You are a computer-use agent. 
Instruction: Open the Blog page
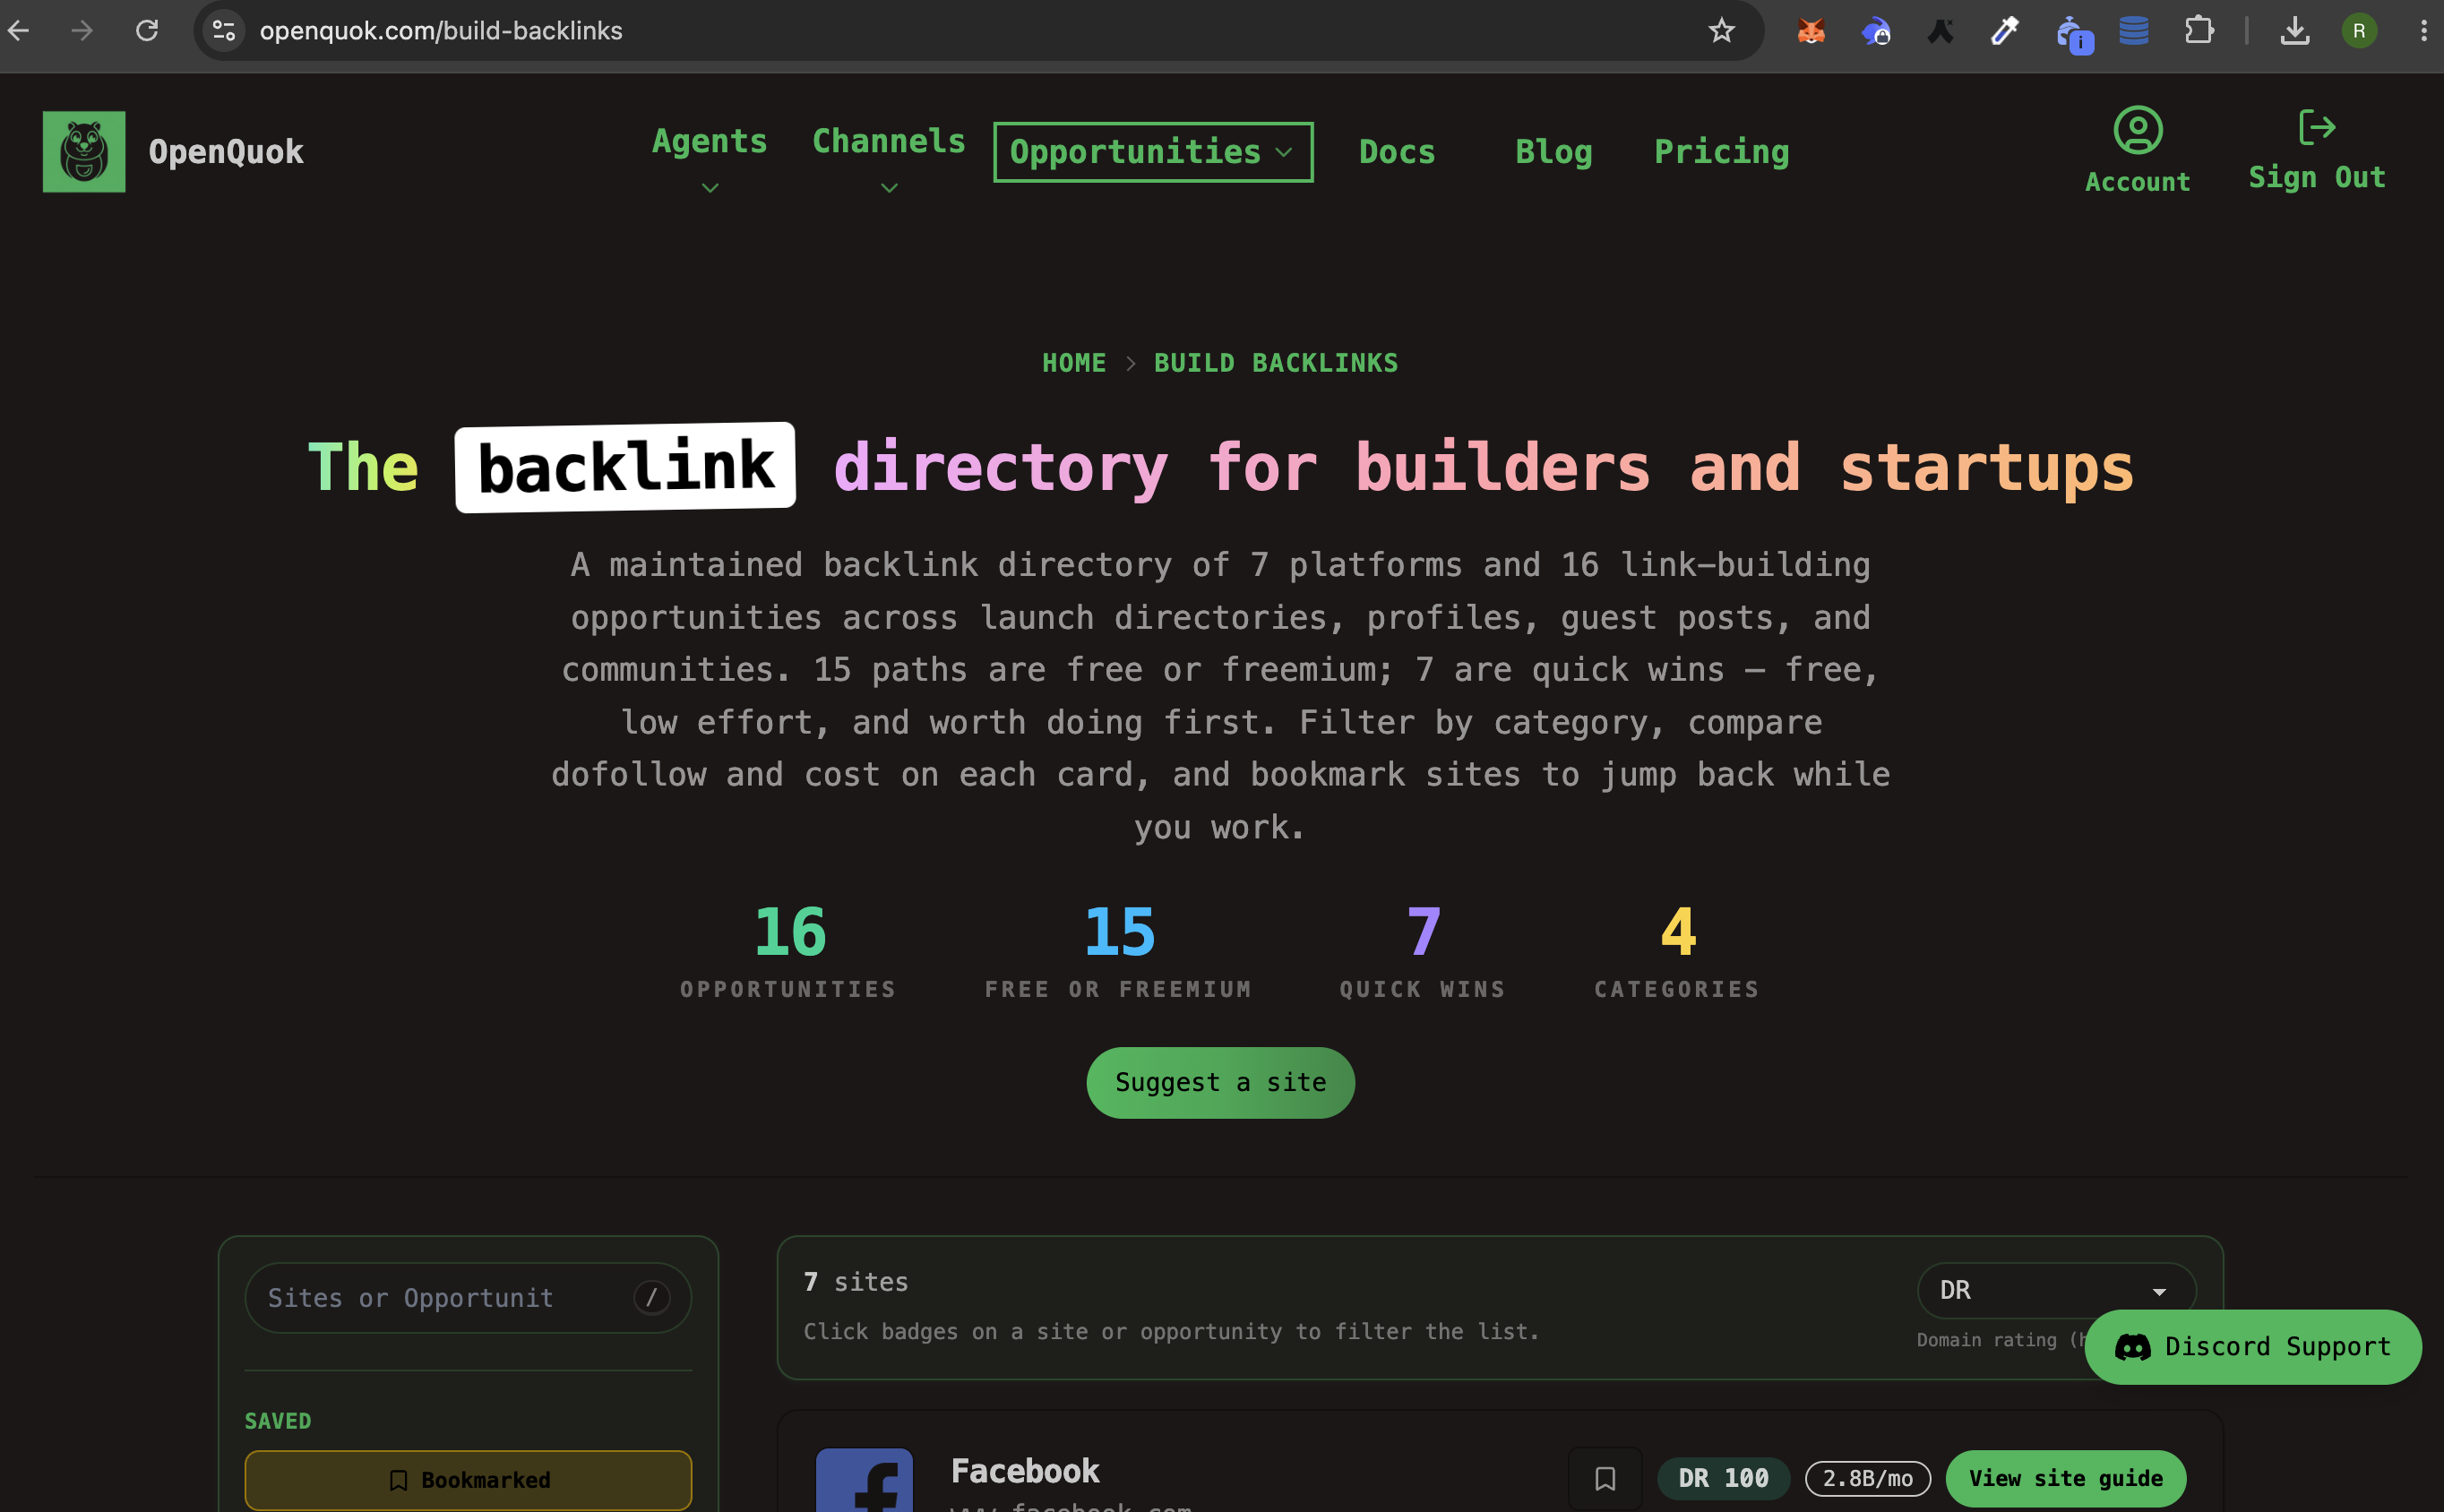(x=1553, y=152)
